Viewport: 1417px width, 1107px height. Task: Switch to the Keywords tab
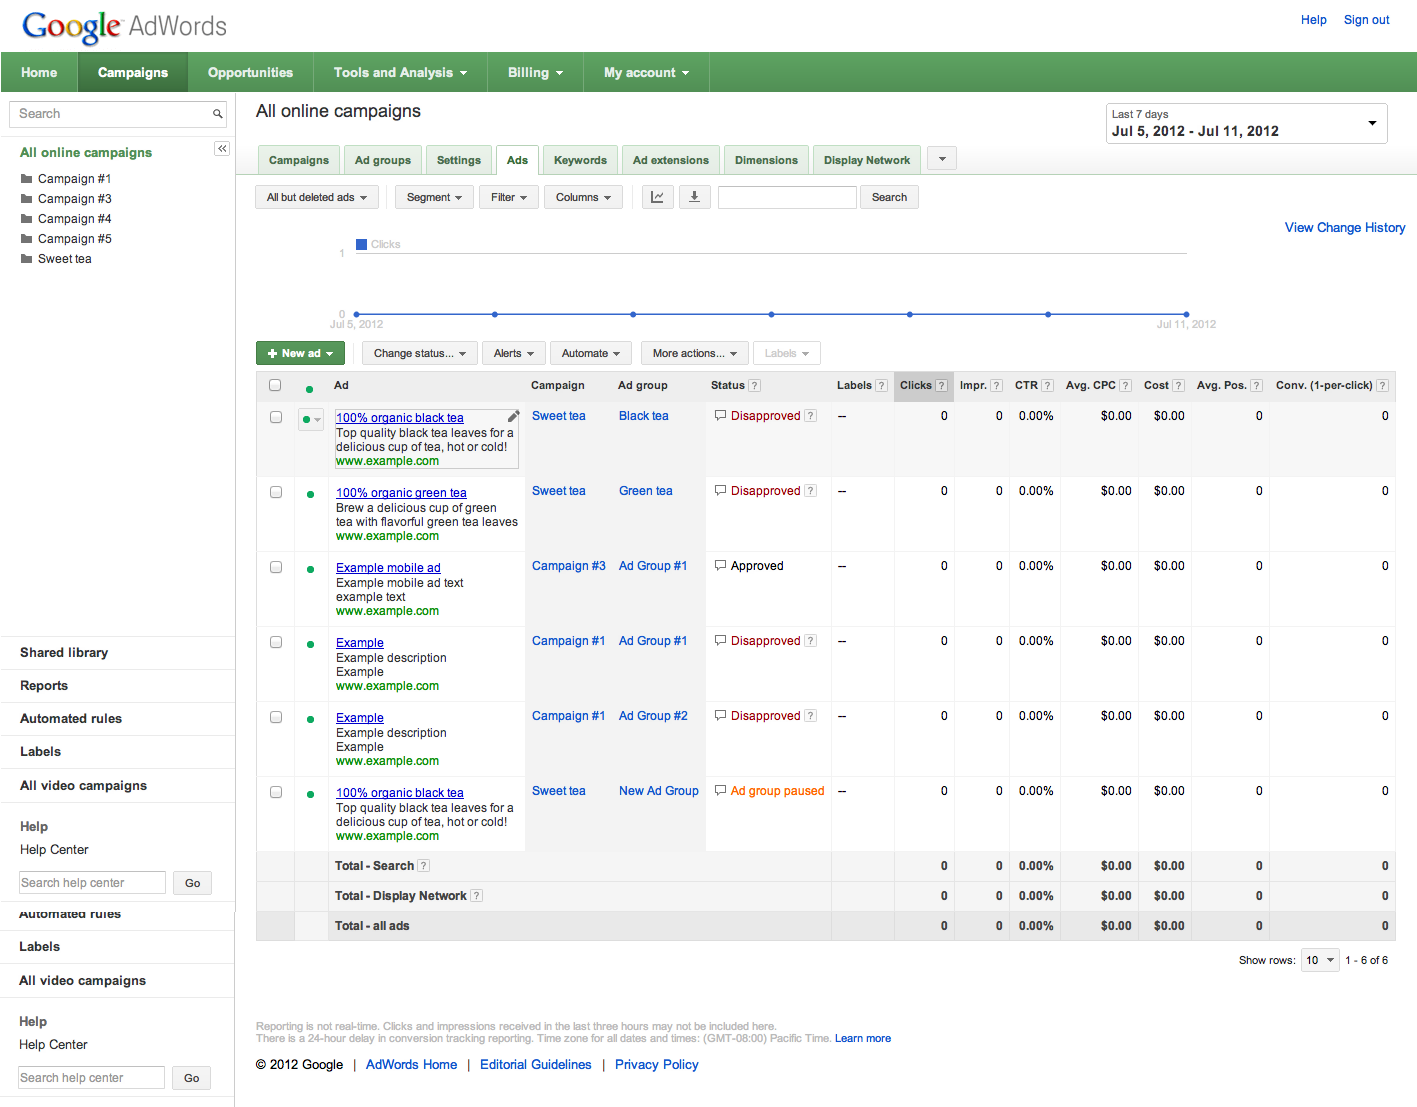[x=580, y=160]
